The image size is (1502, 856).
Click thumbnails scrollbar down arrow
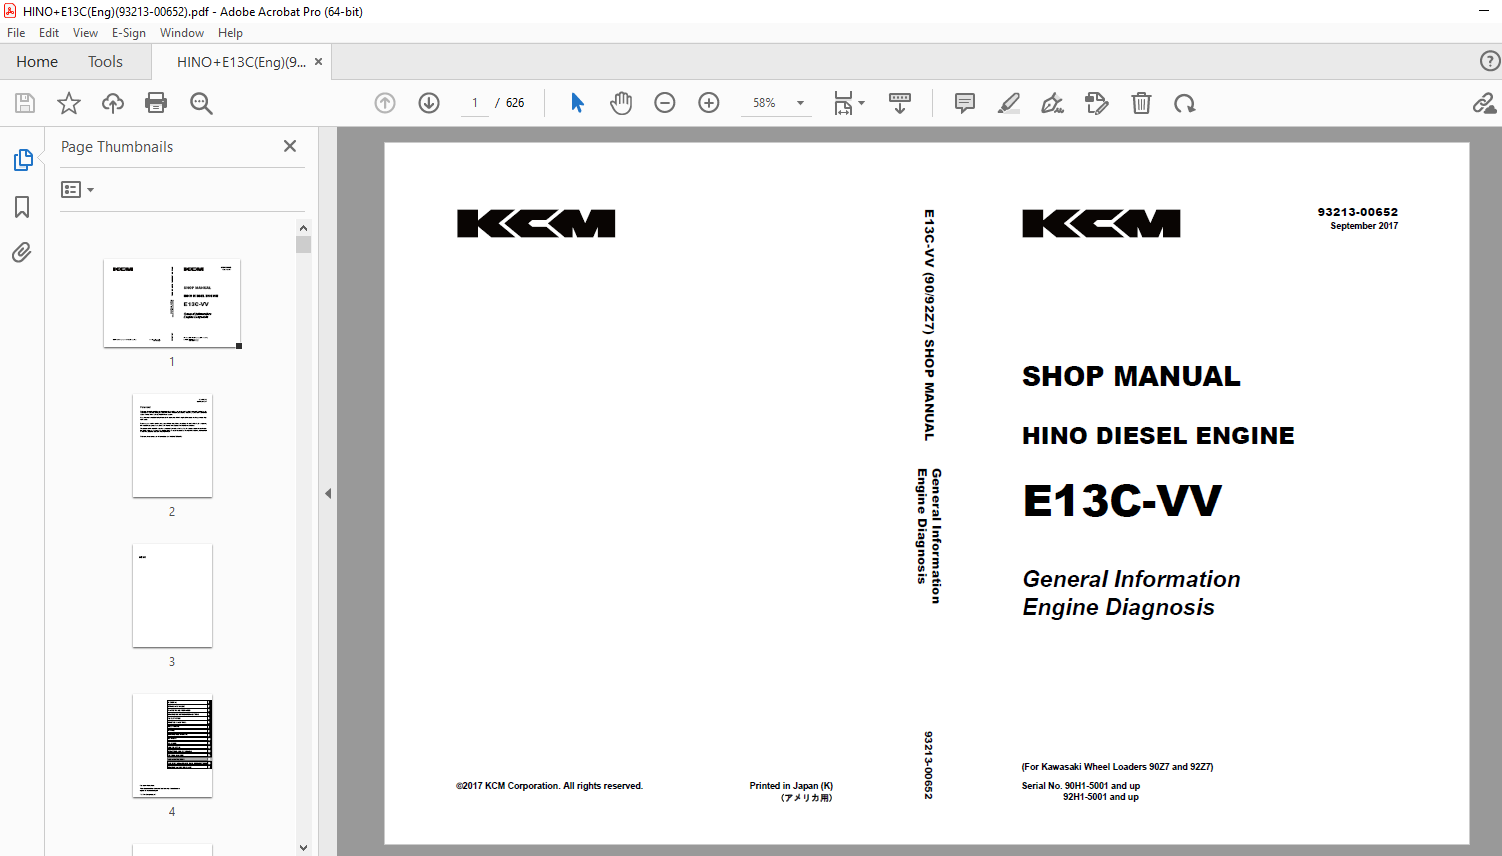[304, 848]
